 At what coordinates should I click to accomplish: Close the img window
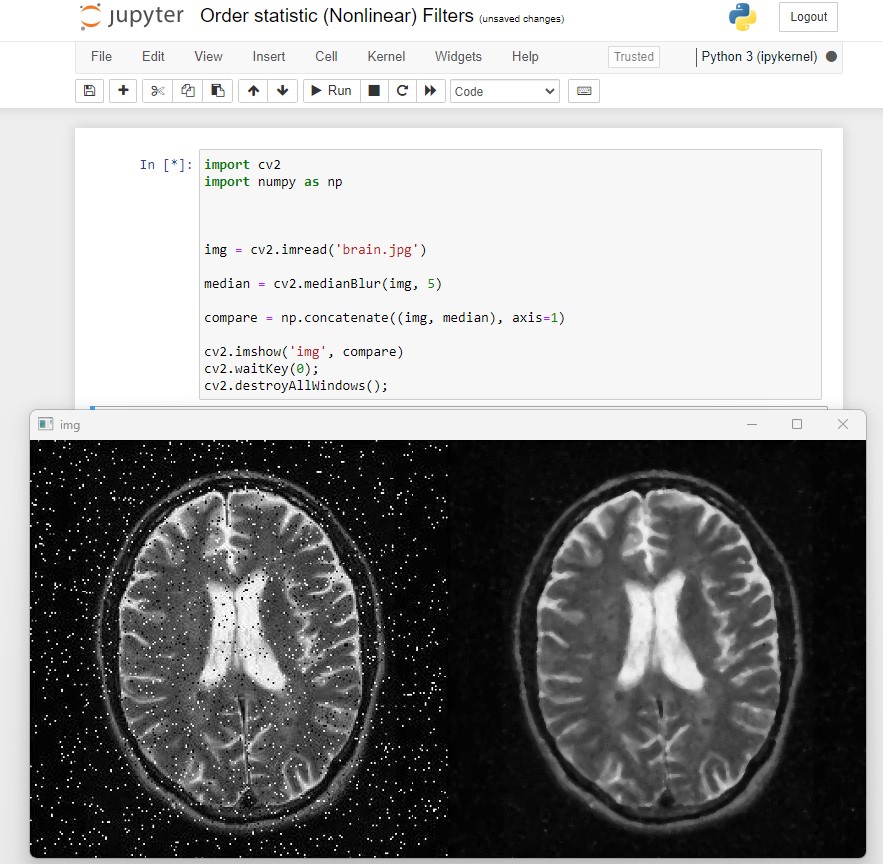(x=842, y=424)
